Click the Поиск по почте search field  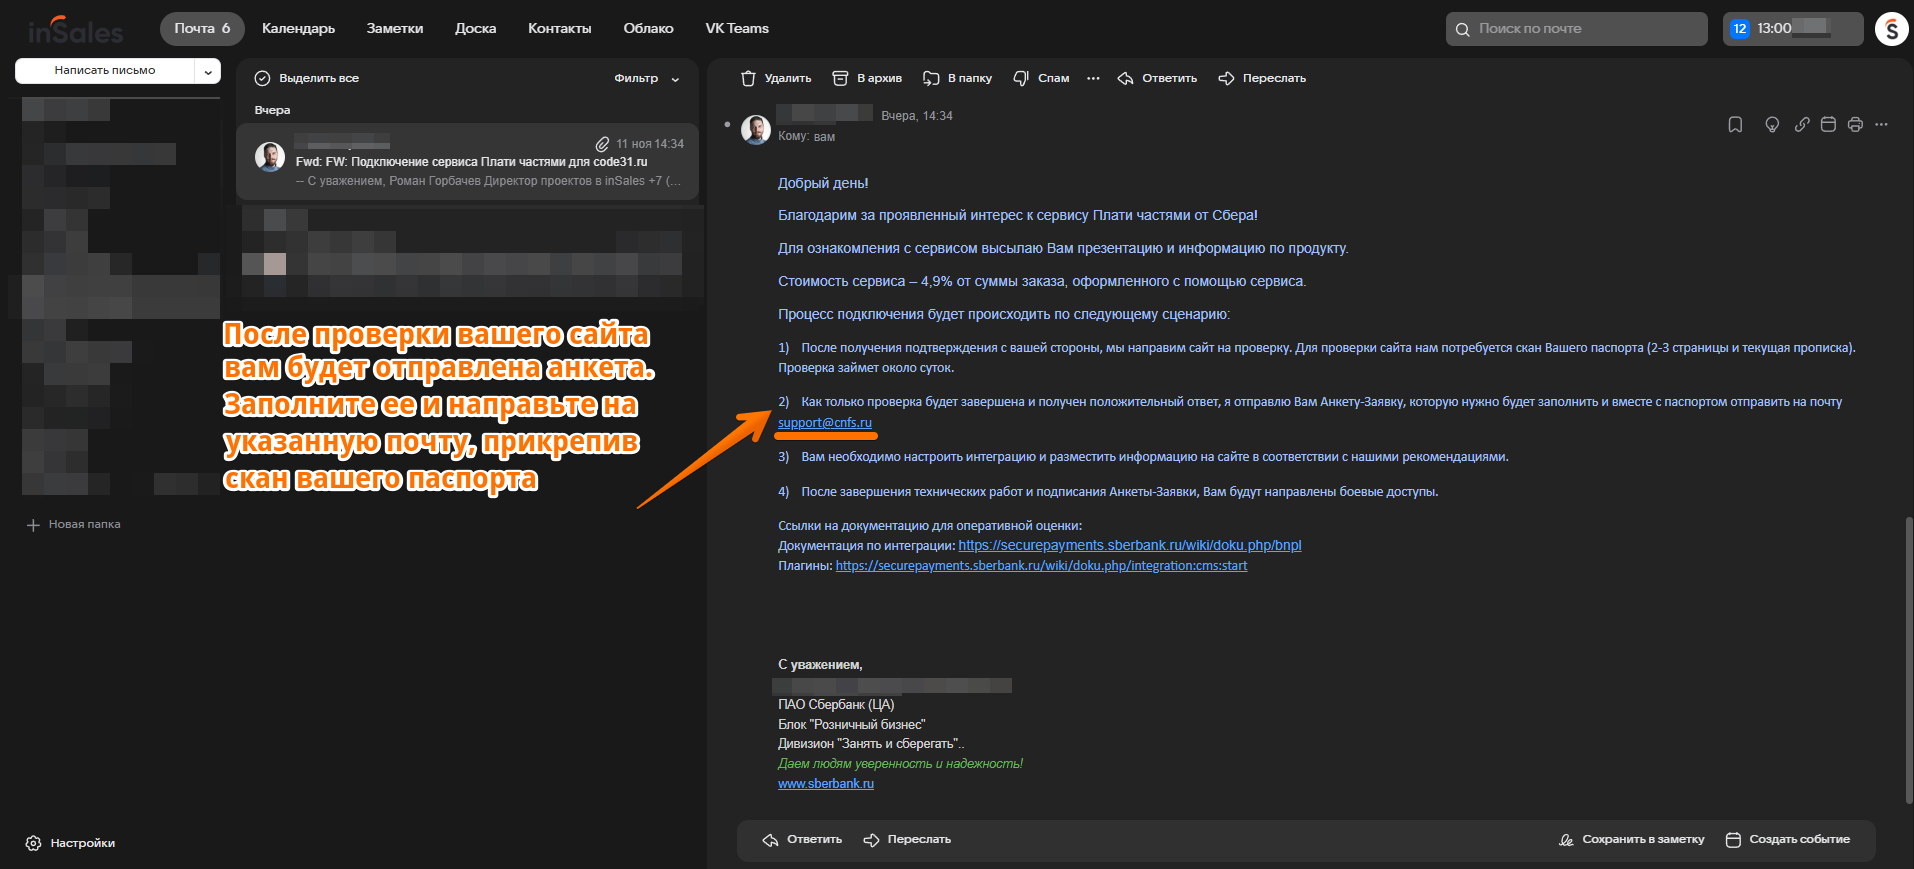1576,29
